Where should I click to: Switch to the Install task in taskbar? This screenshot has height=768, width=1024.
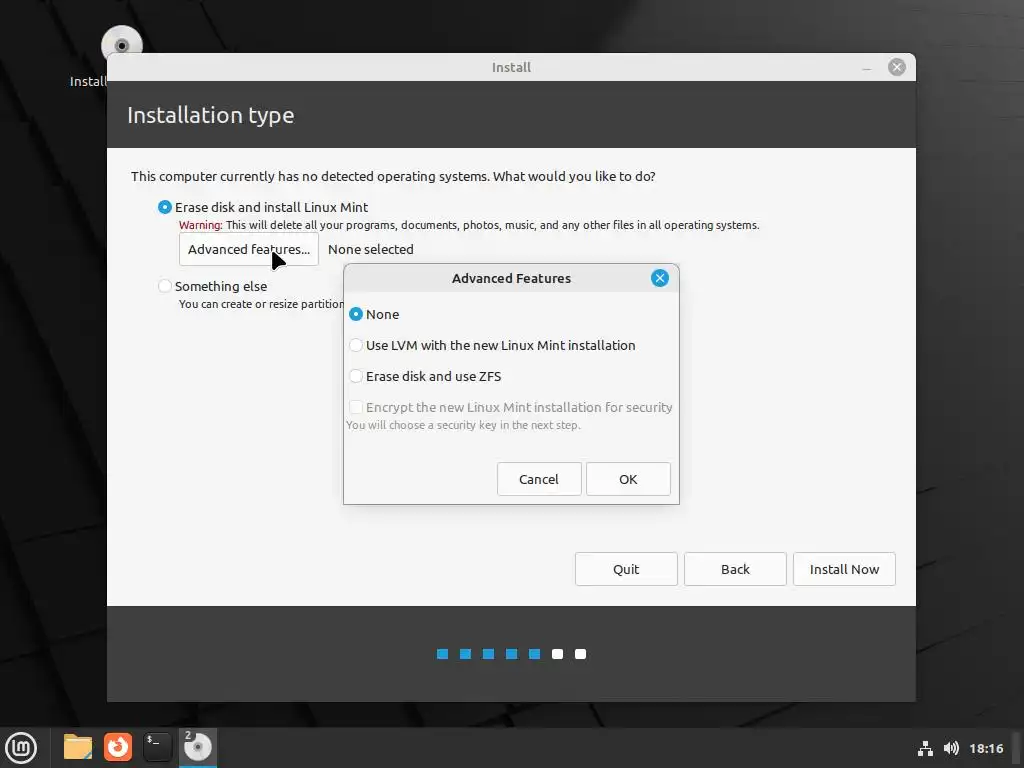[197, 747]
